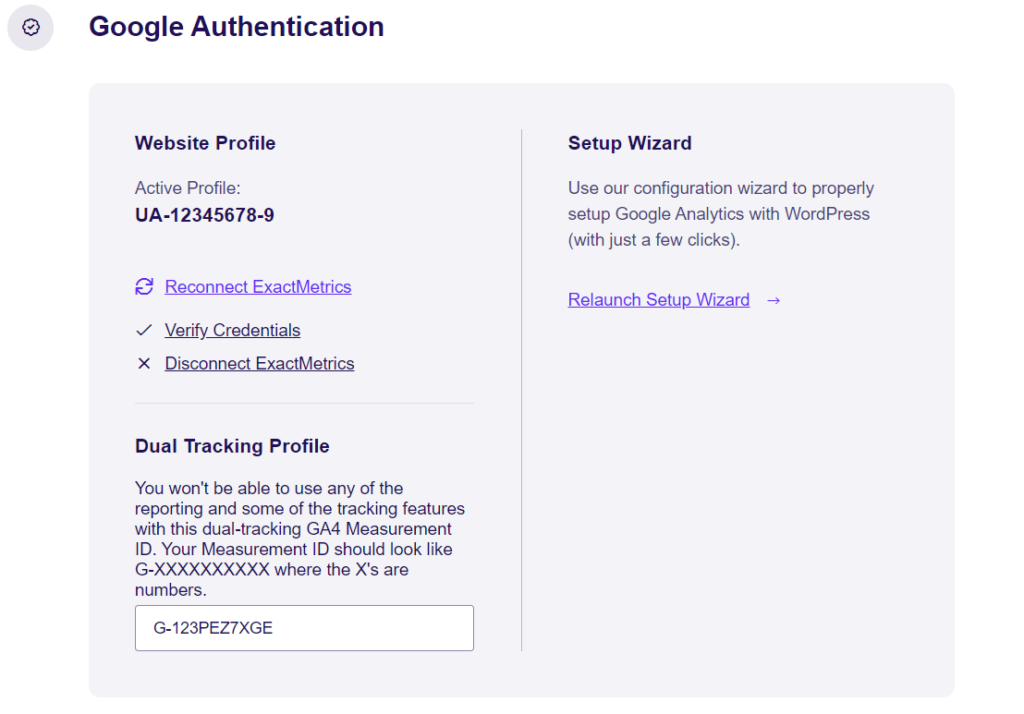Click the UA-12345678-9 active profile text

(204, 214)
